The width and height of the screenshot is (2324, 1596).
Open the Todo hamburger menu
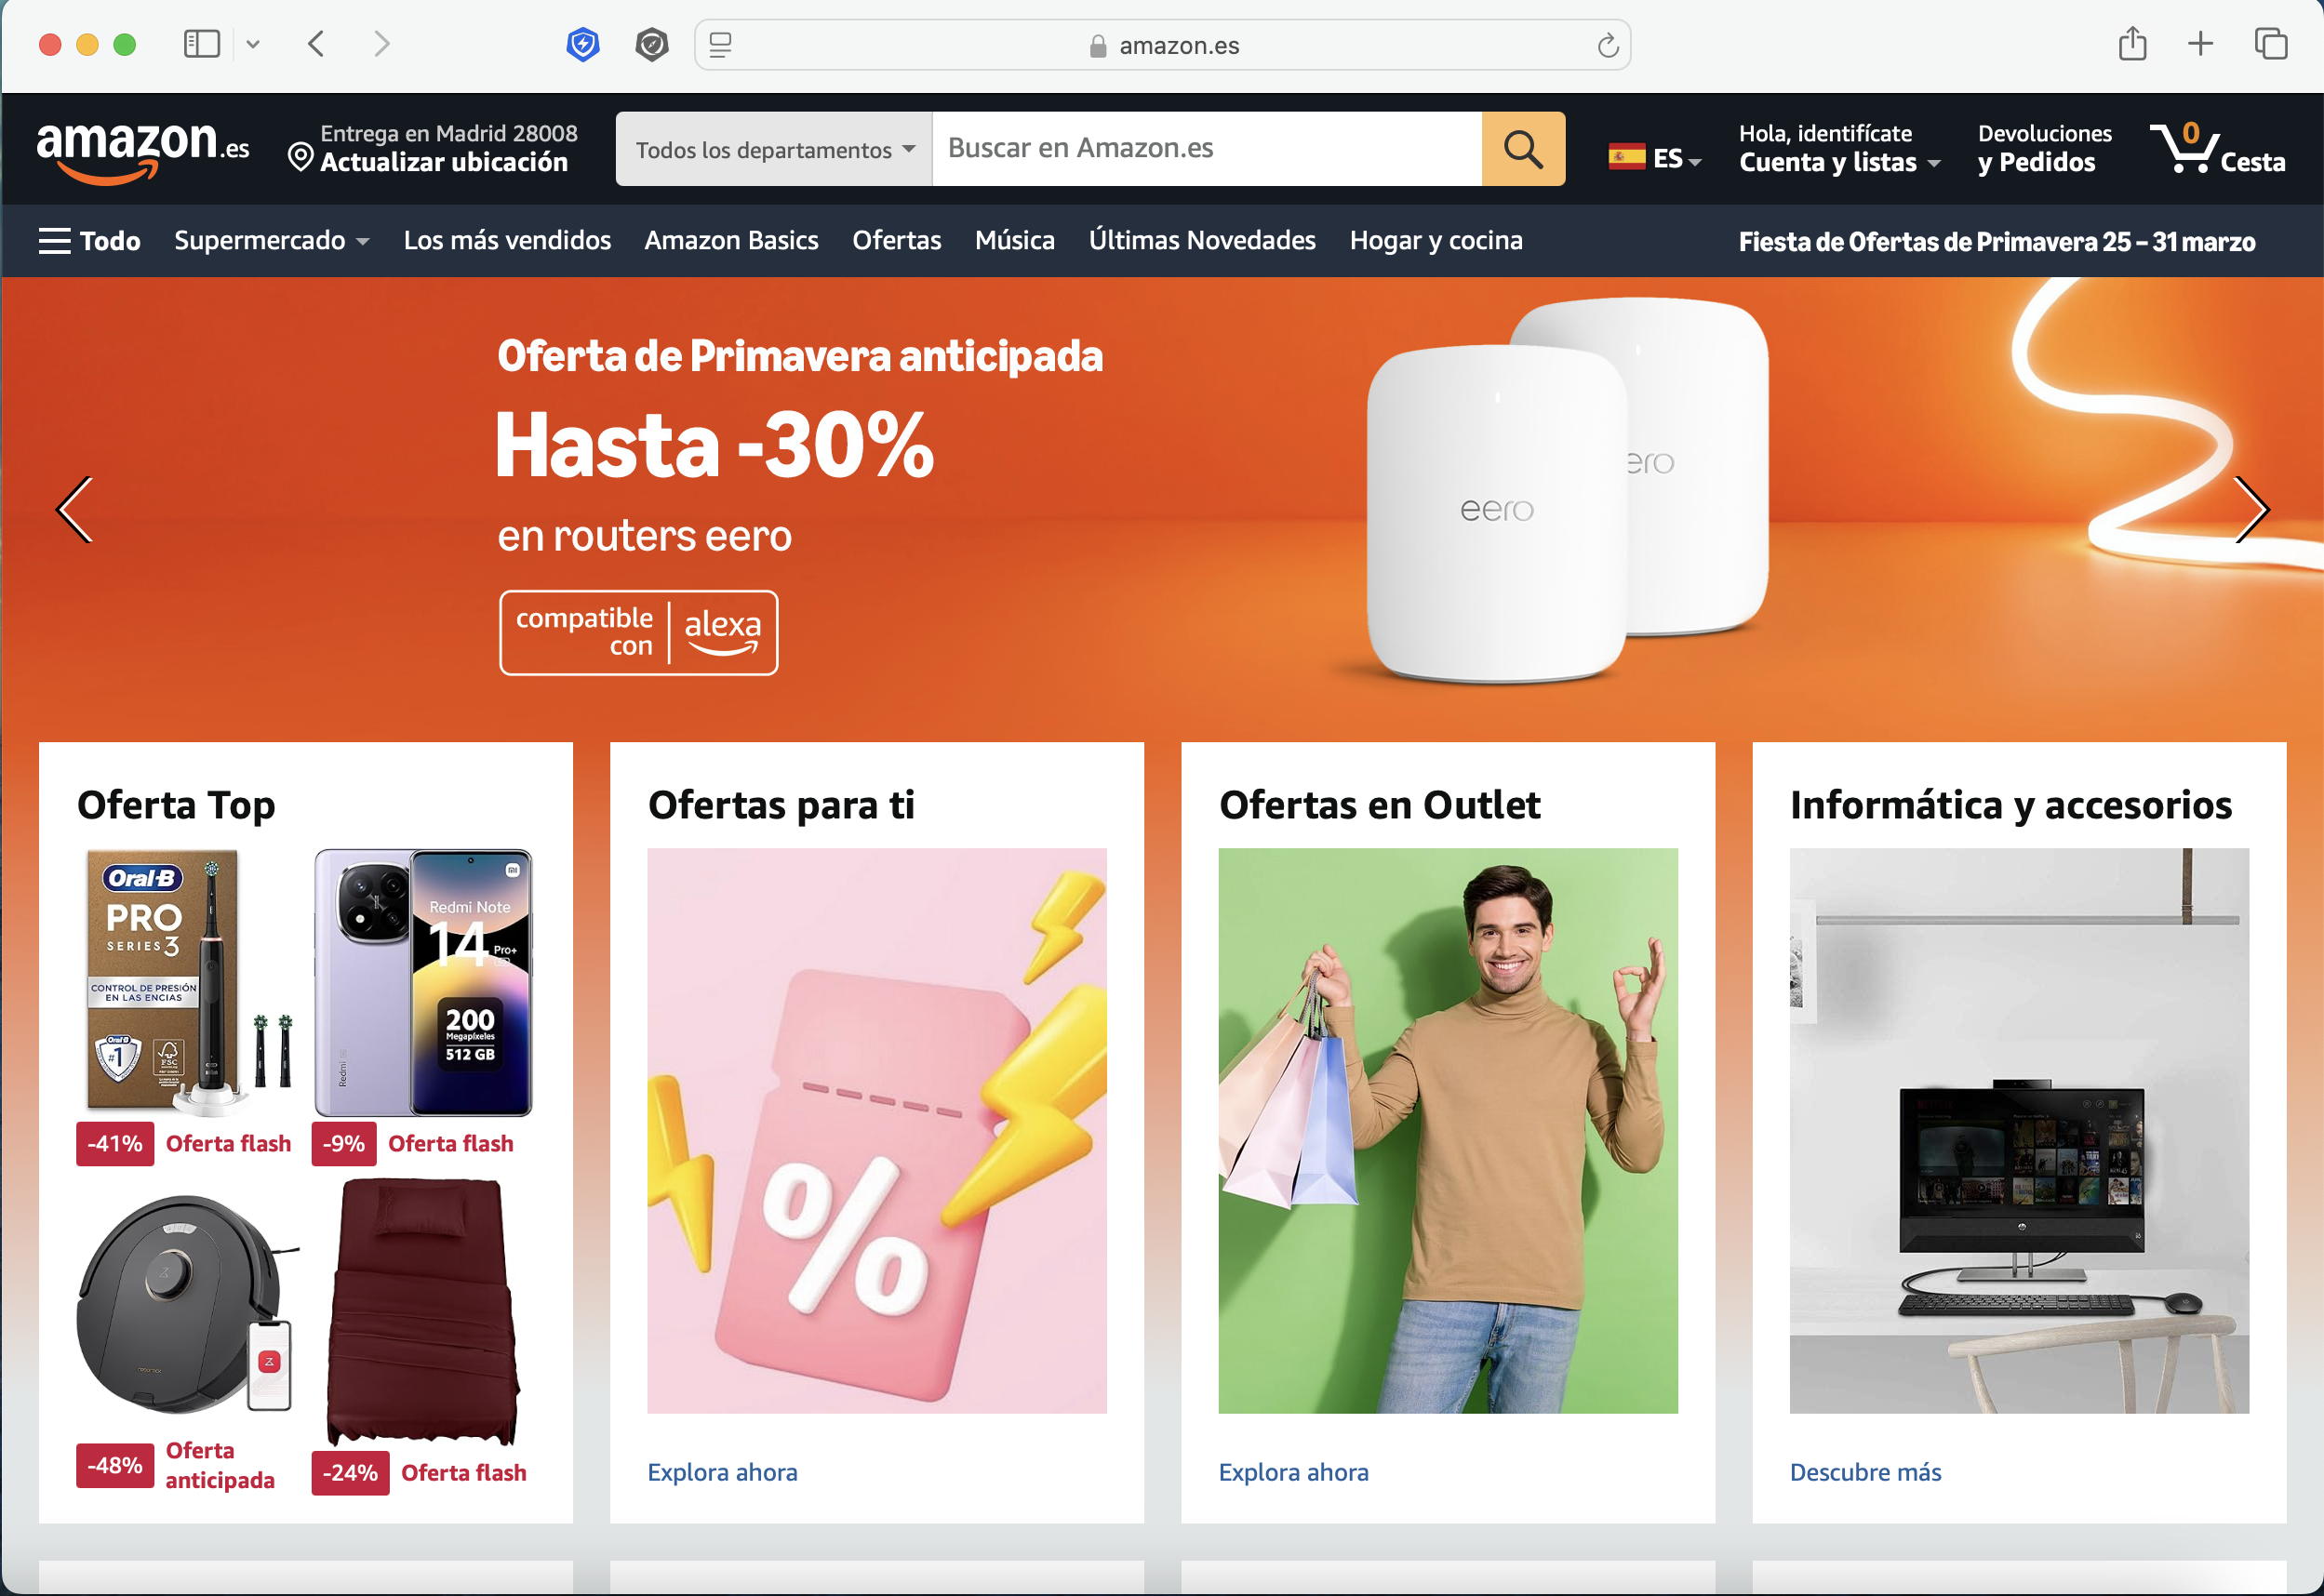pyautogui.click(x=89, y=241)
